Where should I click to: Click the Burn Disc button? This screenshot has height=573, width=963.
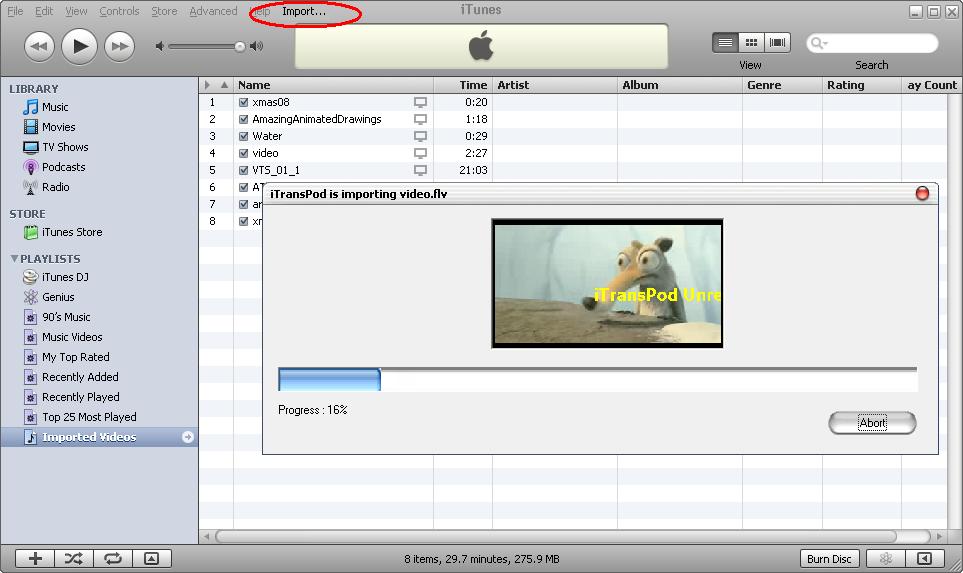[x=828, y=559]
